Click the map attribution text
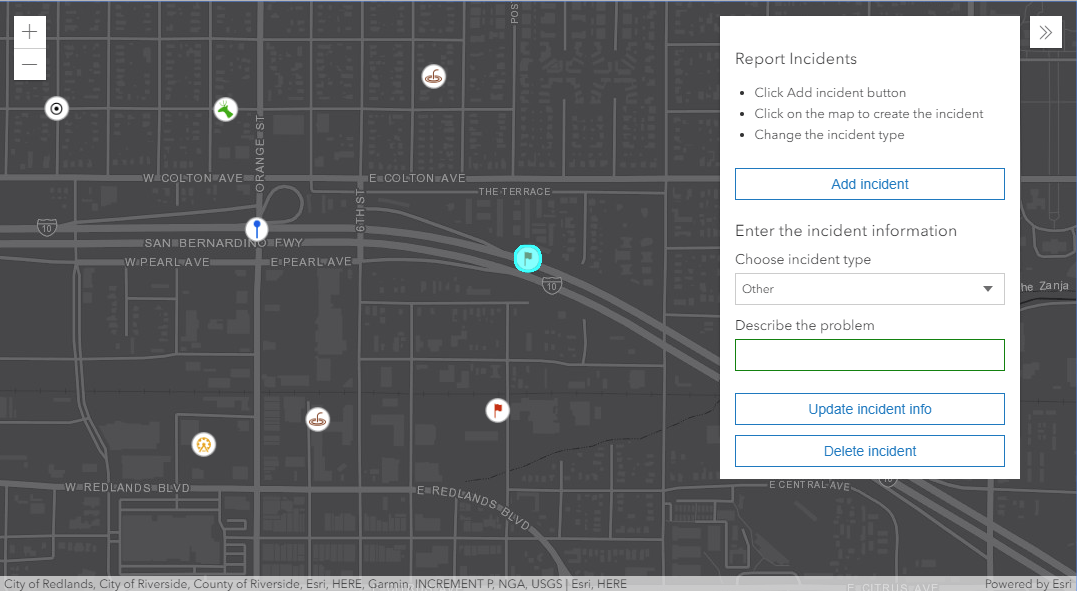The width and height of the screenshot is (1077, 591). (315, 583)
